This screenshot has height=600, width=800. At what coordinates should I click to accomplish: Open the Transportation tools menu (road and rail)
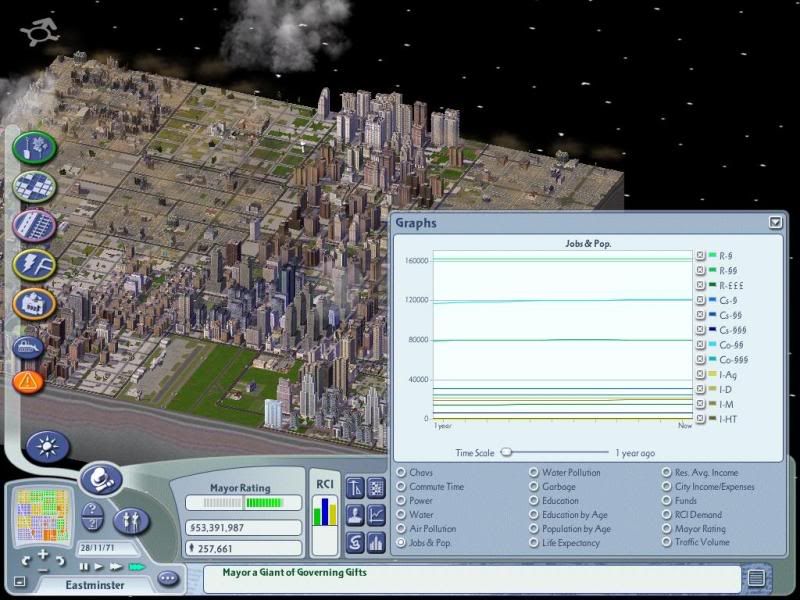pyautogui.click(x=35, y=226)
